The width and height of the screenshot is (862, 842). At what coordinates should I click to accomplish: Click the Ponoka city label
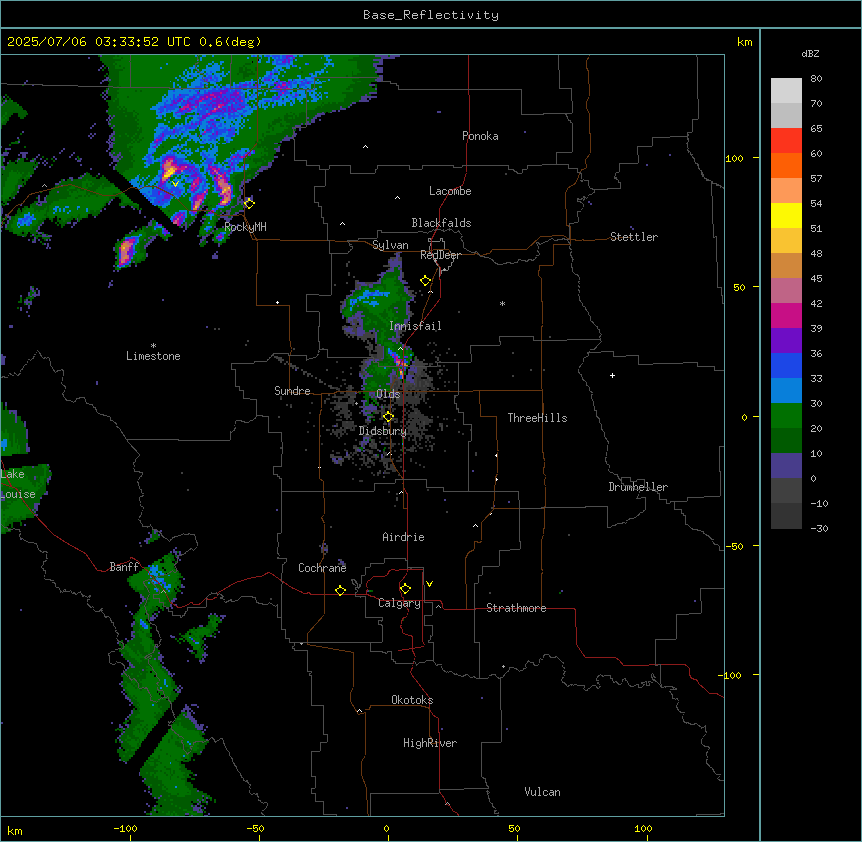(480, 136)
